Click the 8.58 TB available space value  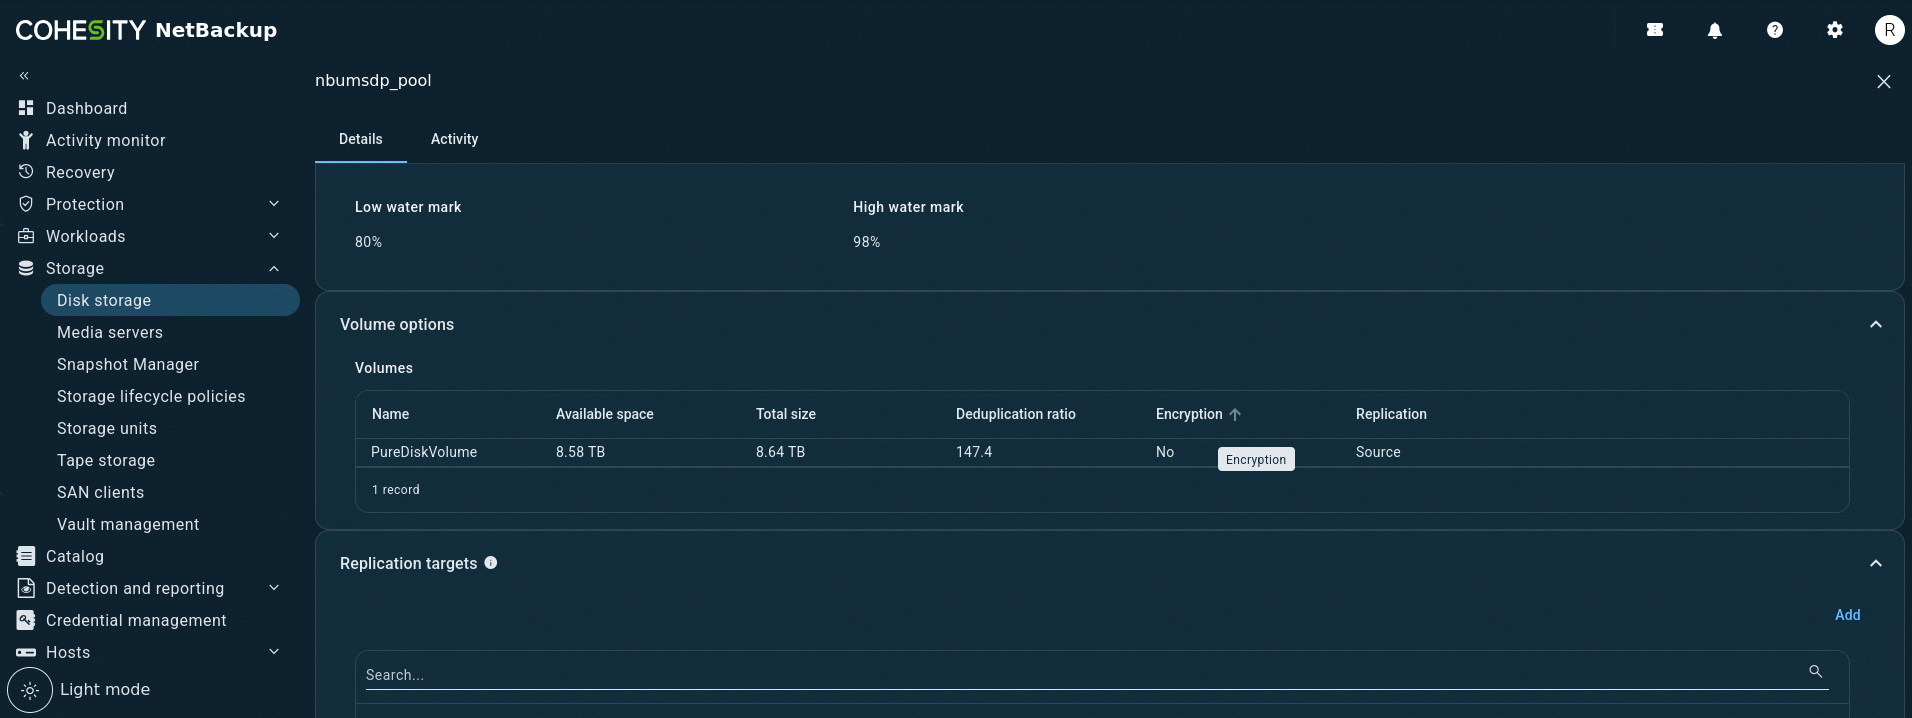[x=581, y=452]
